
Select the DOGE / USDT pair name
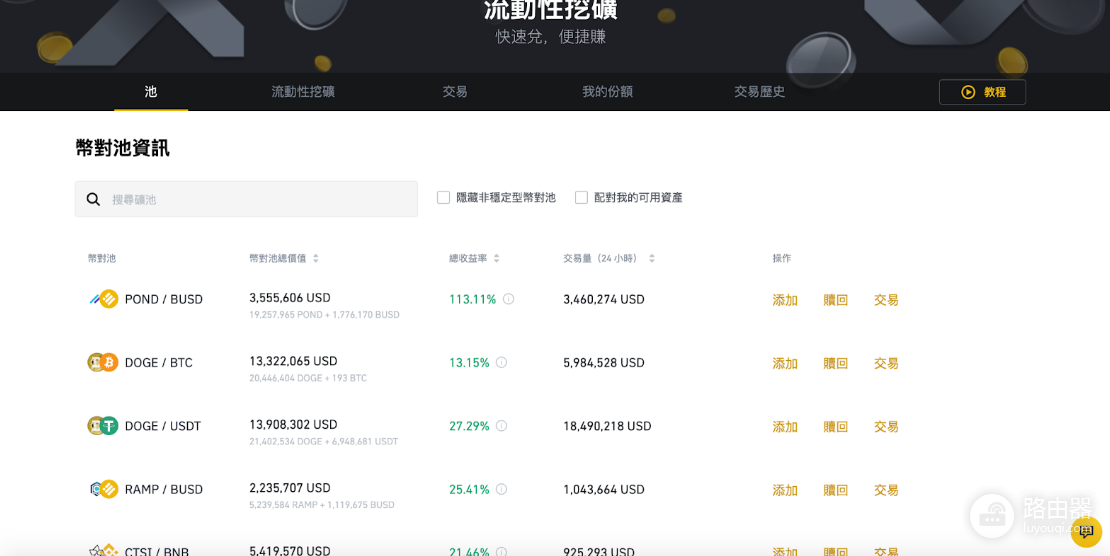point(163,426)
